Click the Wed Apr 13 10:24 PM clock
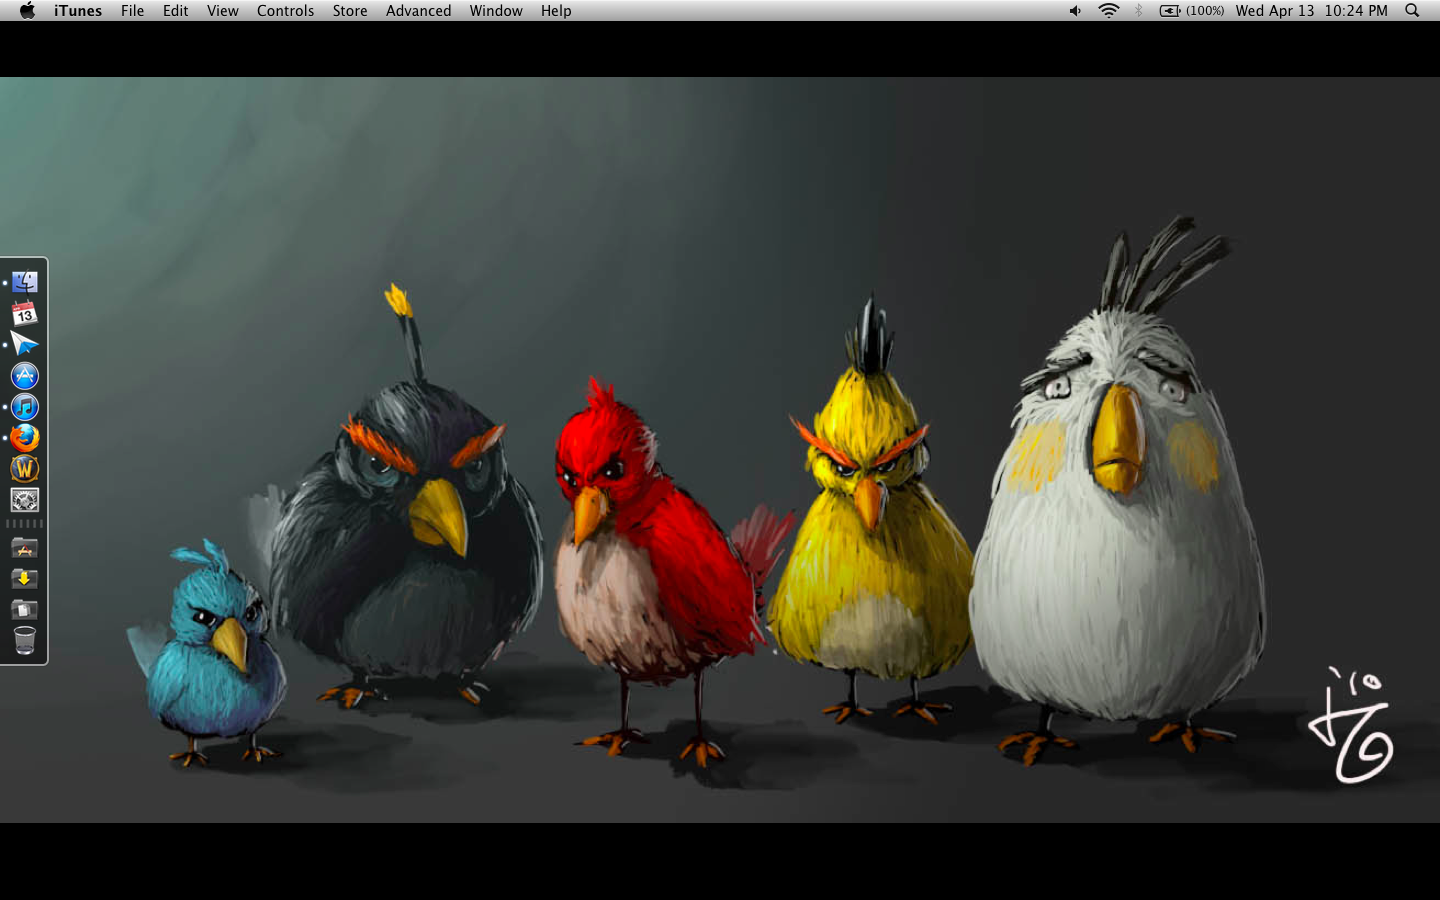 pyautogui.click(x=1311, y=11)
